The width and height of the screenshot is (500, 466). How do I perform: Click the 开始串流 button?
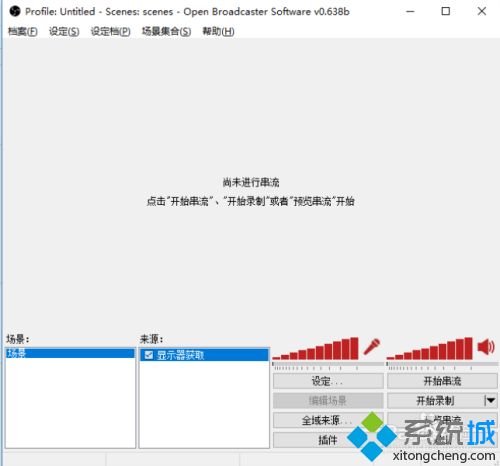[442, 381]
